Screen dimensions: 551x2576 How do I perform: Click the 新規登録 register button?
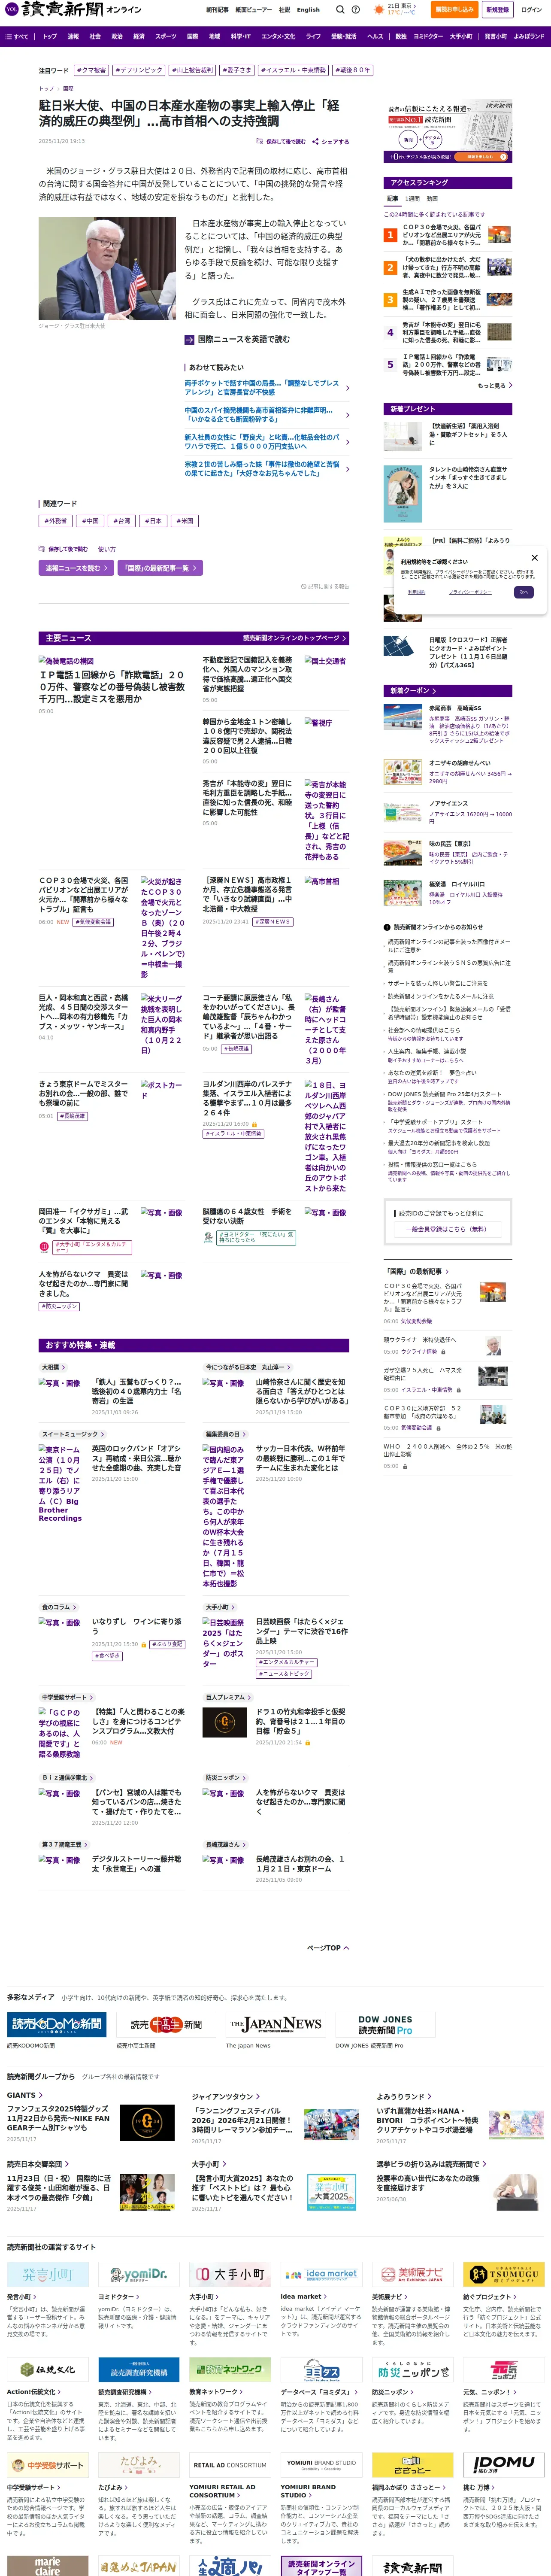[x=497, y=10]
